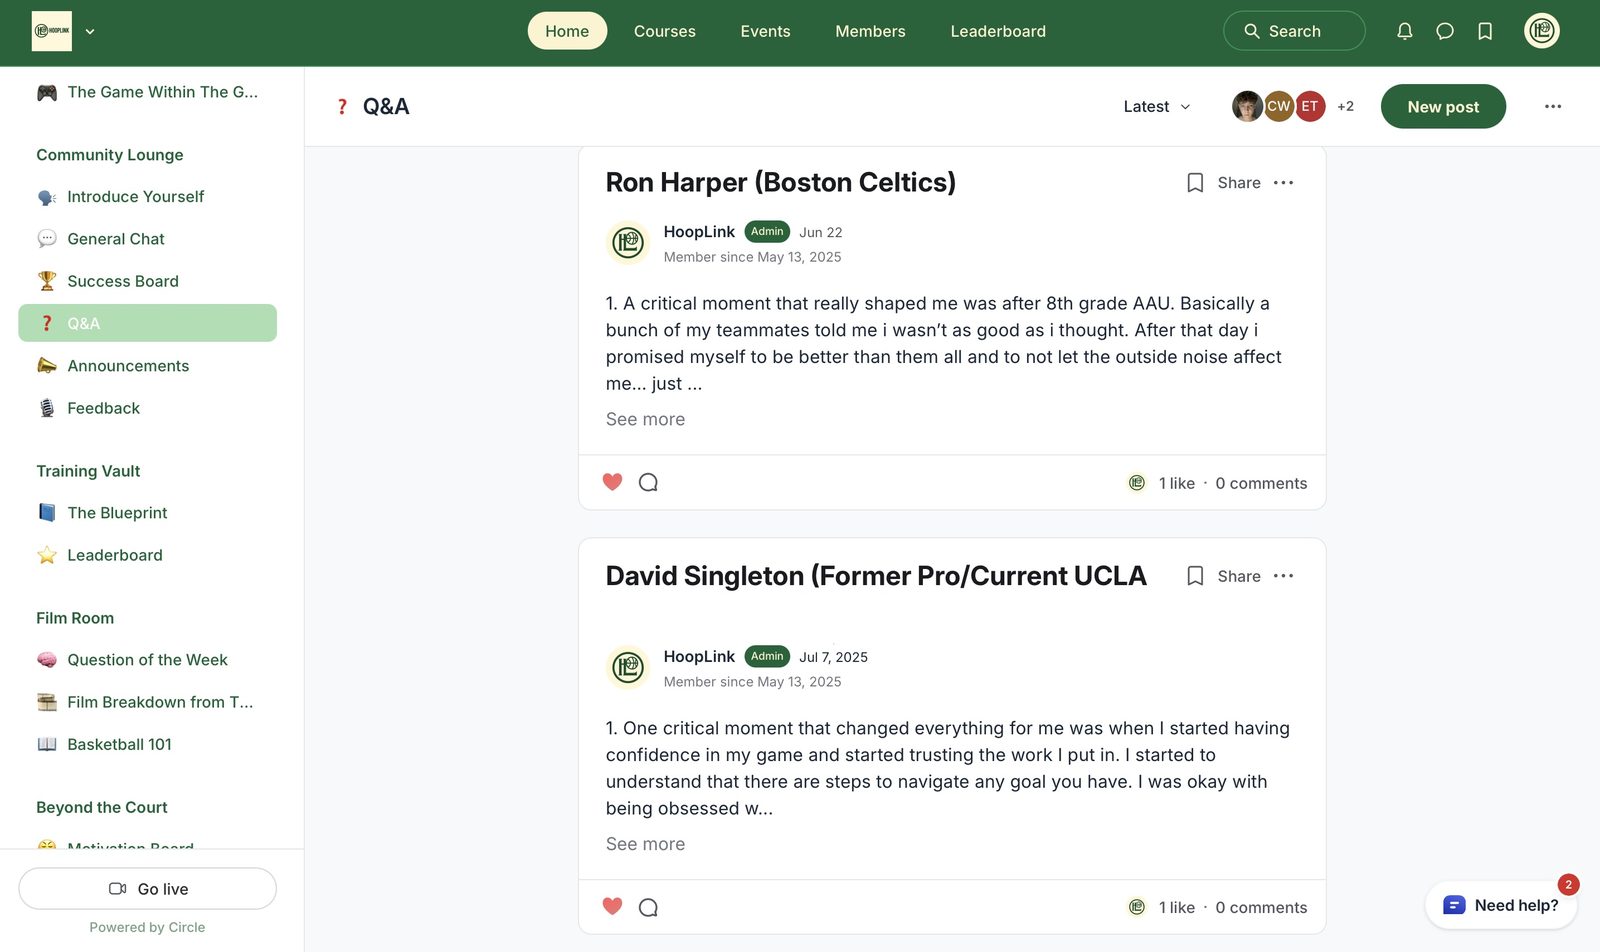
Task: Go to Home tab
Action: click(x=567, y=31)
